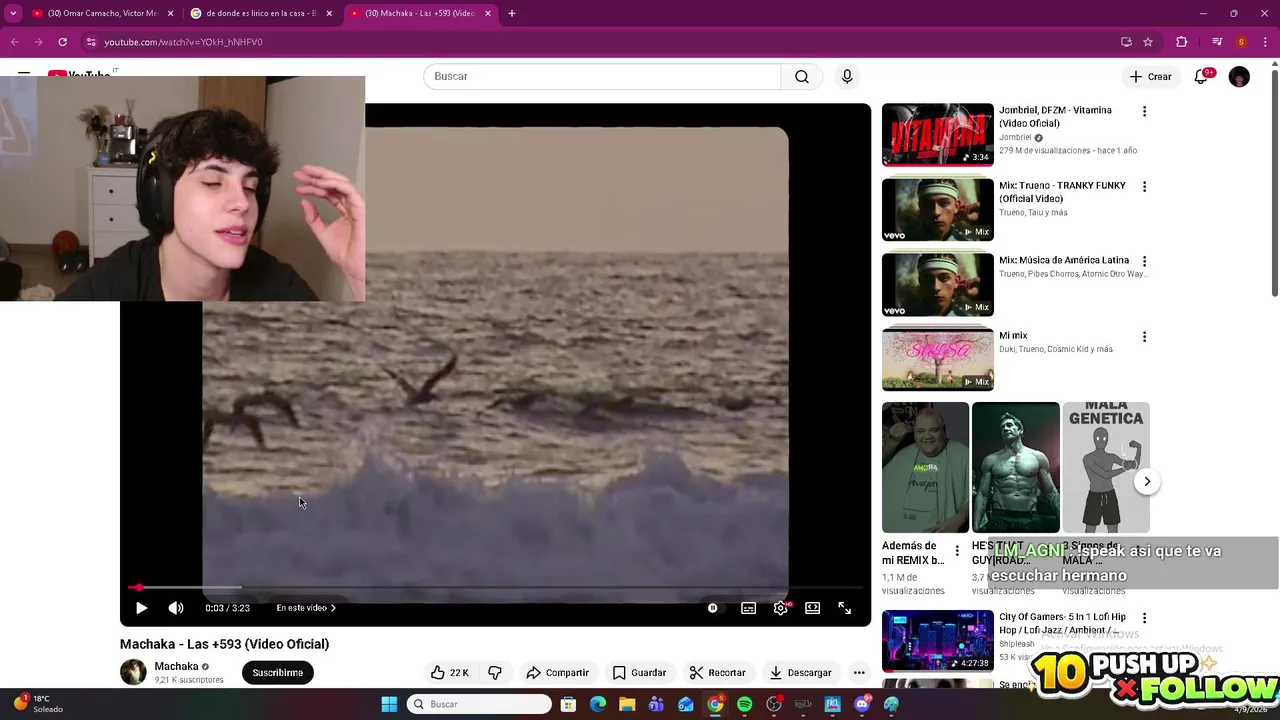Open video player settings gear
This screenshot has height=720, width=1280.
click(781, 607)
